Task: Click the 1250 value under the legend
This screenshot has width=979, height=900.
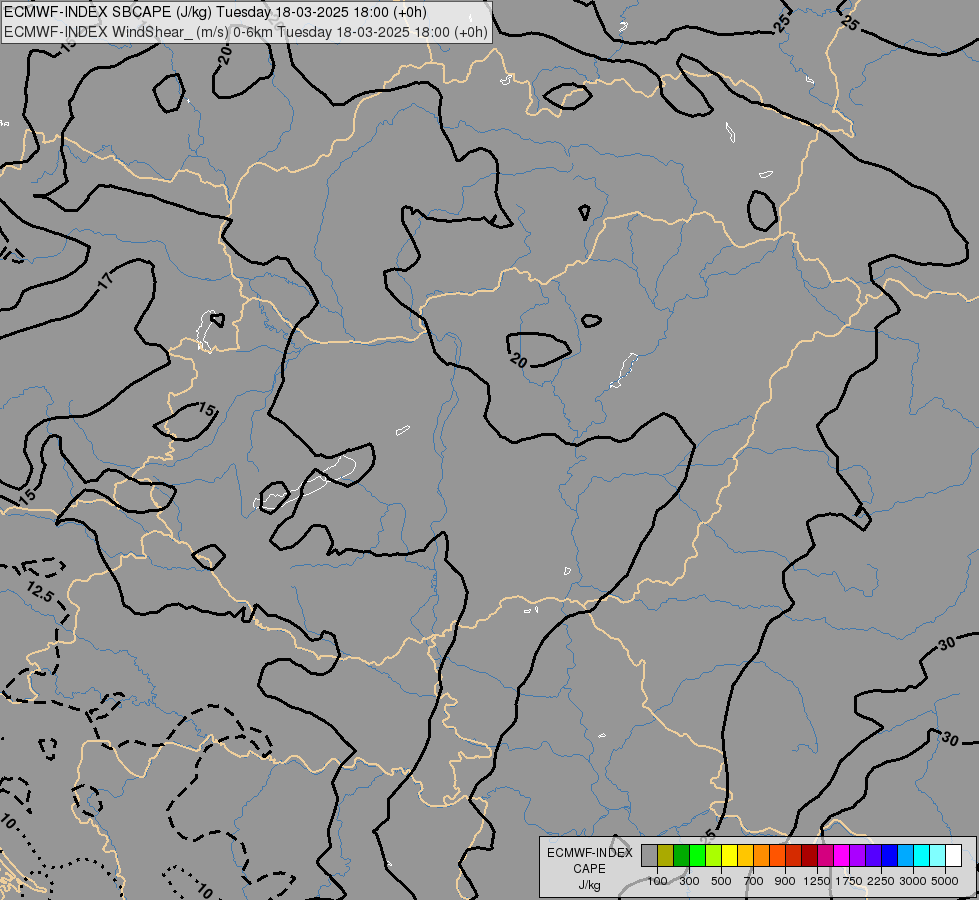Action: tap(817, 881)
